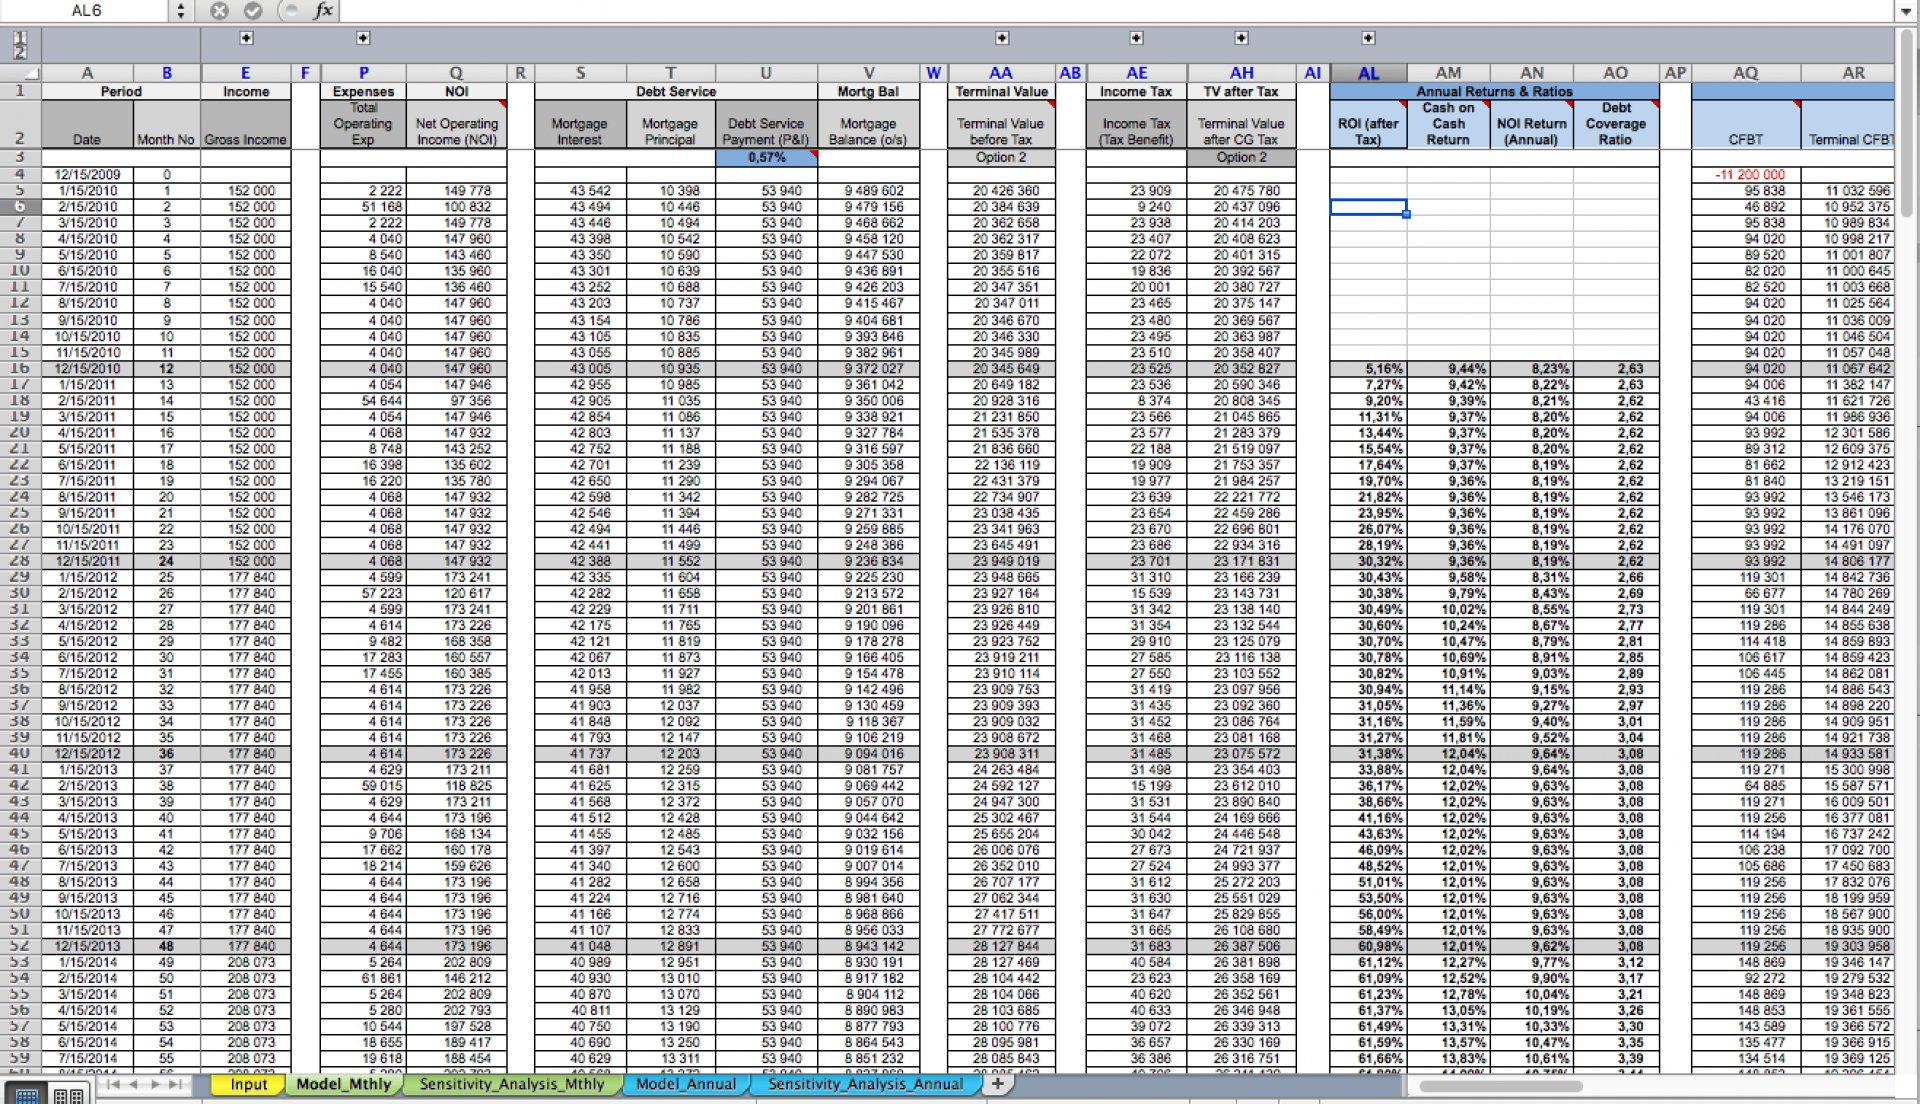The width and height of the screenshot is (1920, 1104).
Task: Select column header P
Action: pyautogui.click(x=363, y=73)
